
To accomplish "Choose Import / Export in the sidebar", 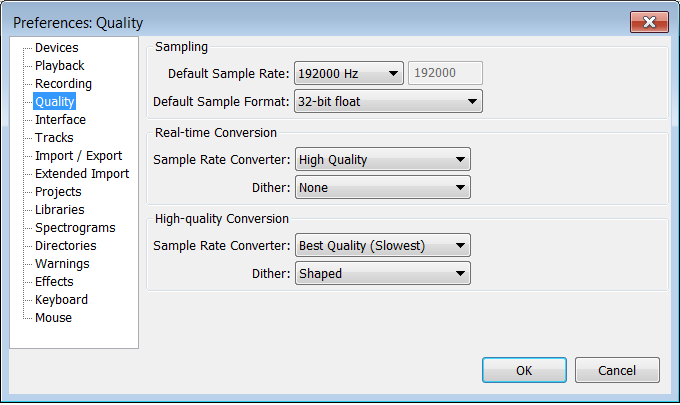I will click(x=78, y=156).
